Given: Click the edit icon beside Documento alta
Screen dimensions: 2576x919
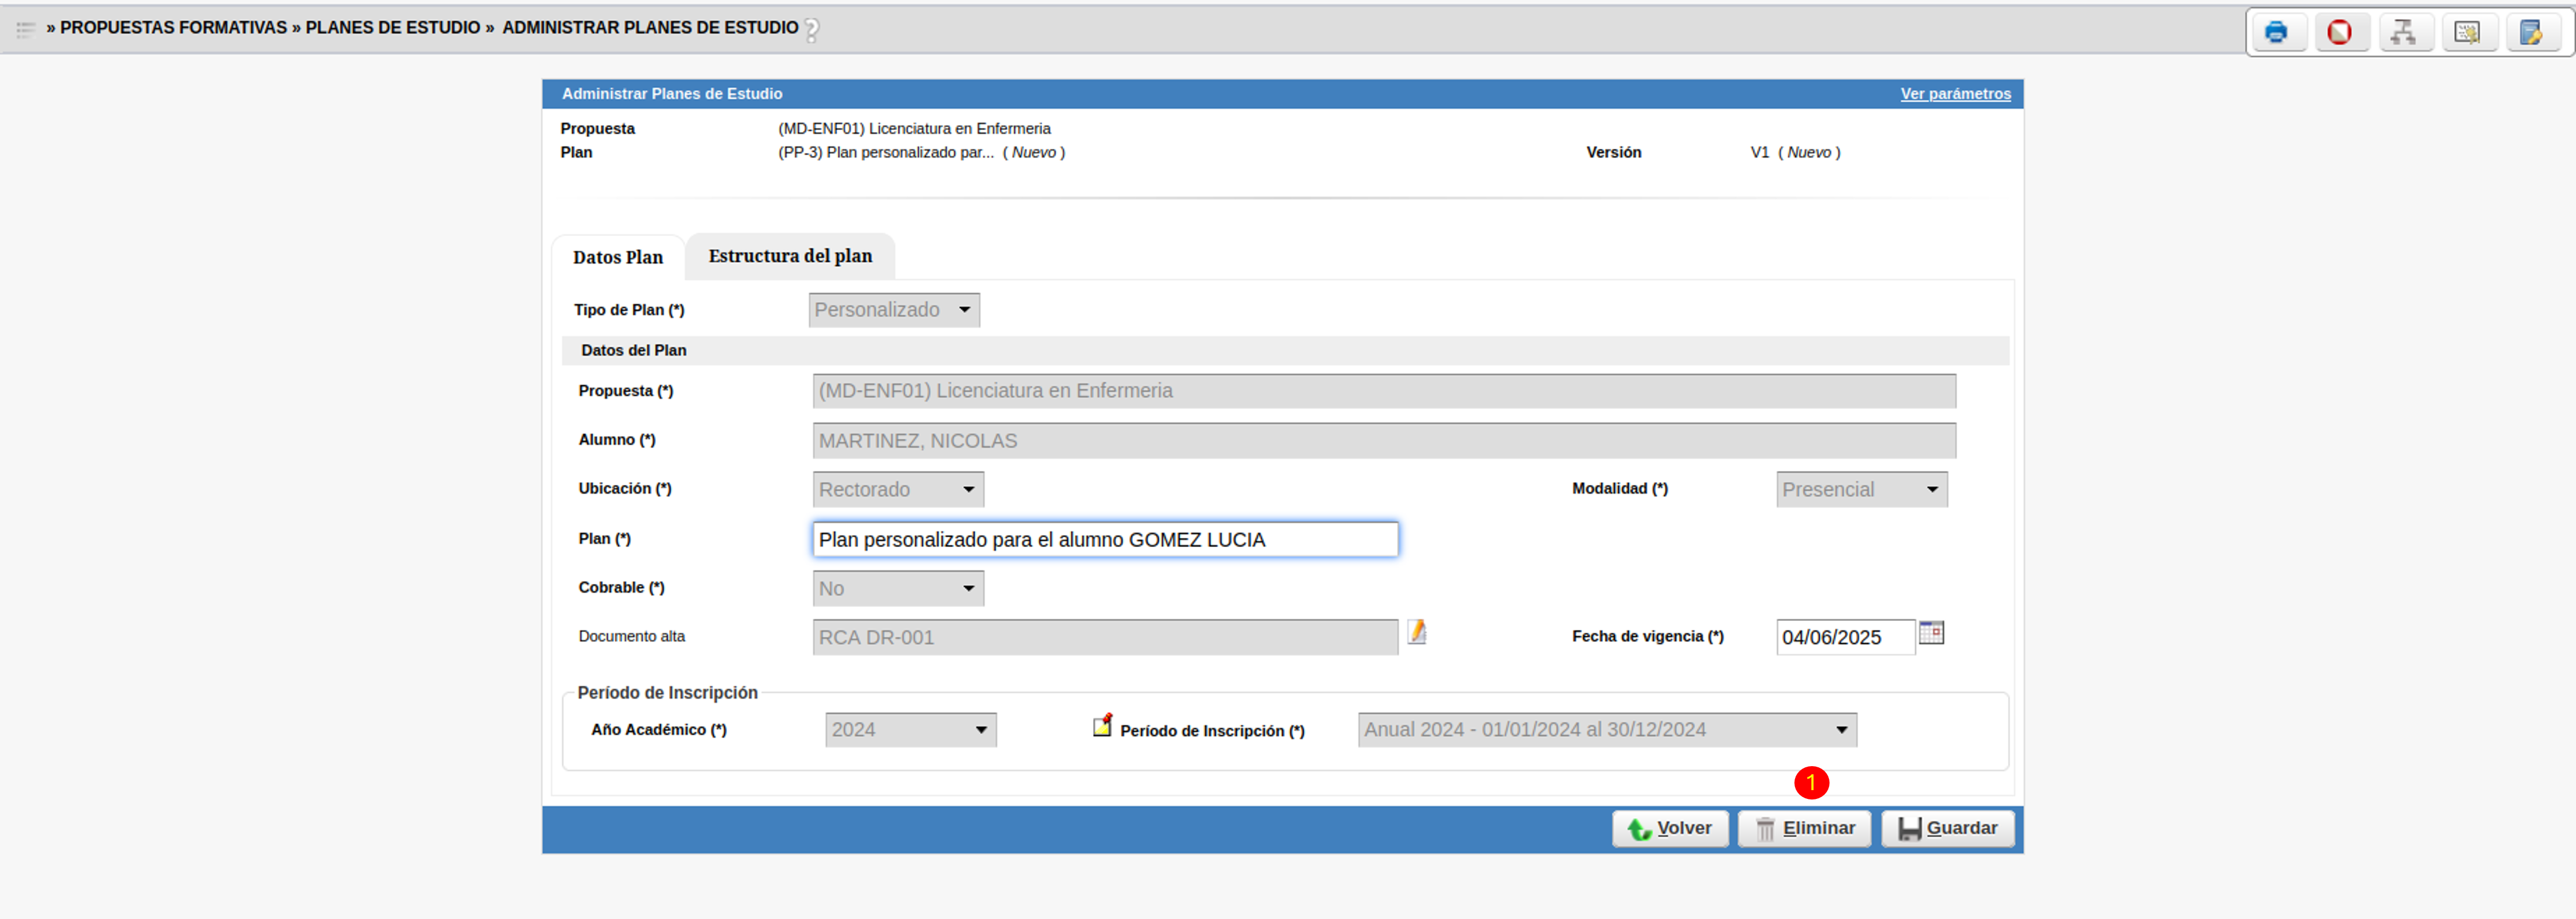Looking at the screenshot, I should [1417, 632].
